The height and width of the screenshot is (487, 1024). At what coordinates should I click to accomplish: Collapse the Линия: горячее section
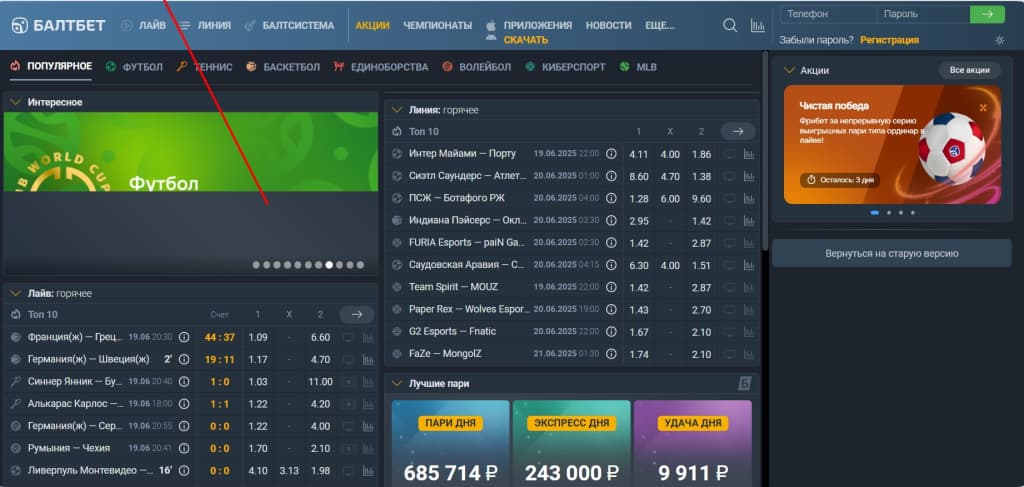396,110
